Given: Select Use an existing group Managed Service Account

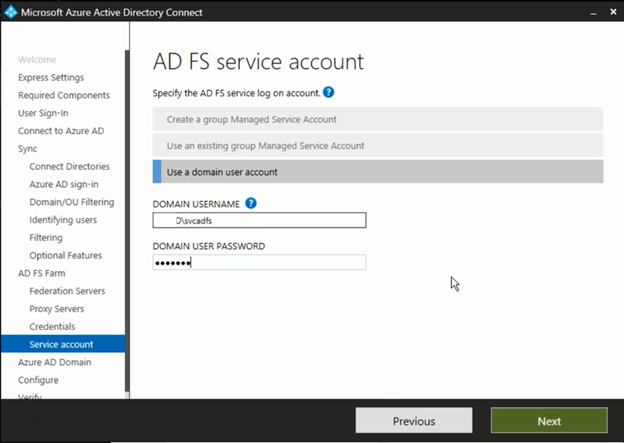Looking at the screenshot, I should pyautogui.click(x=378, y=145).
